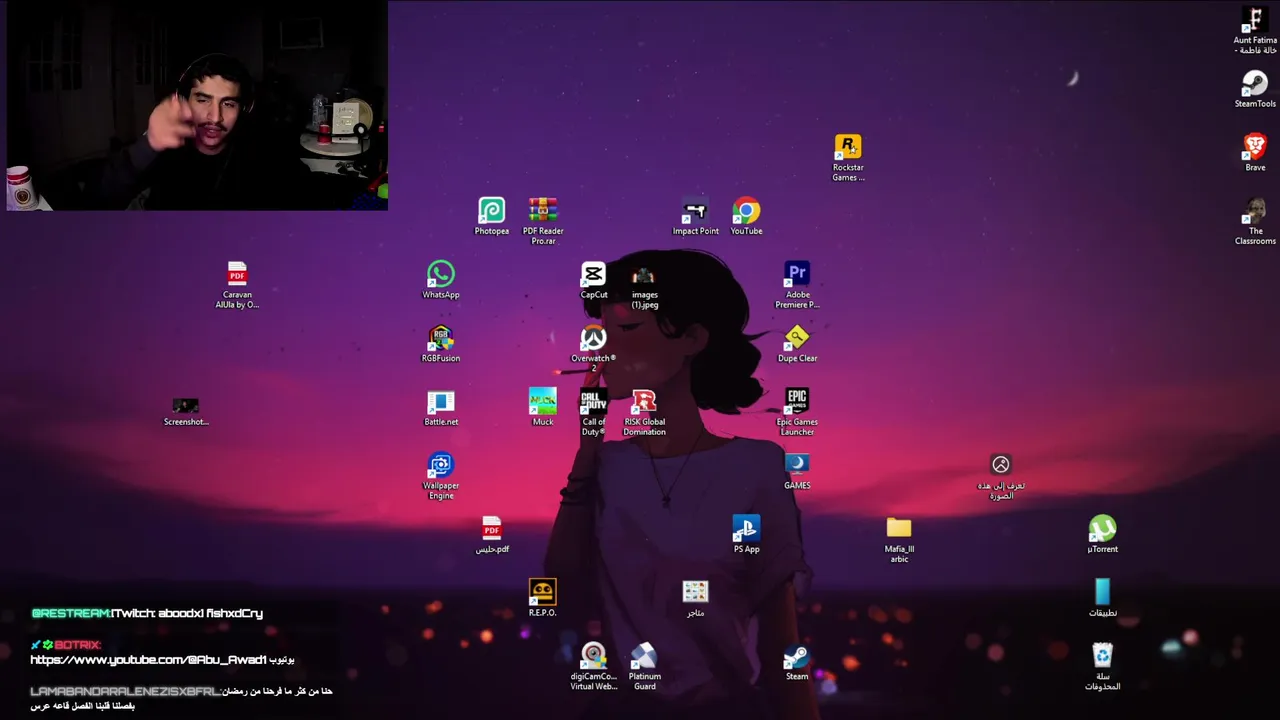Launch the Platinum Guard shortcut
This screenshot has width=1280, height=720.
click(644, 667)
